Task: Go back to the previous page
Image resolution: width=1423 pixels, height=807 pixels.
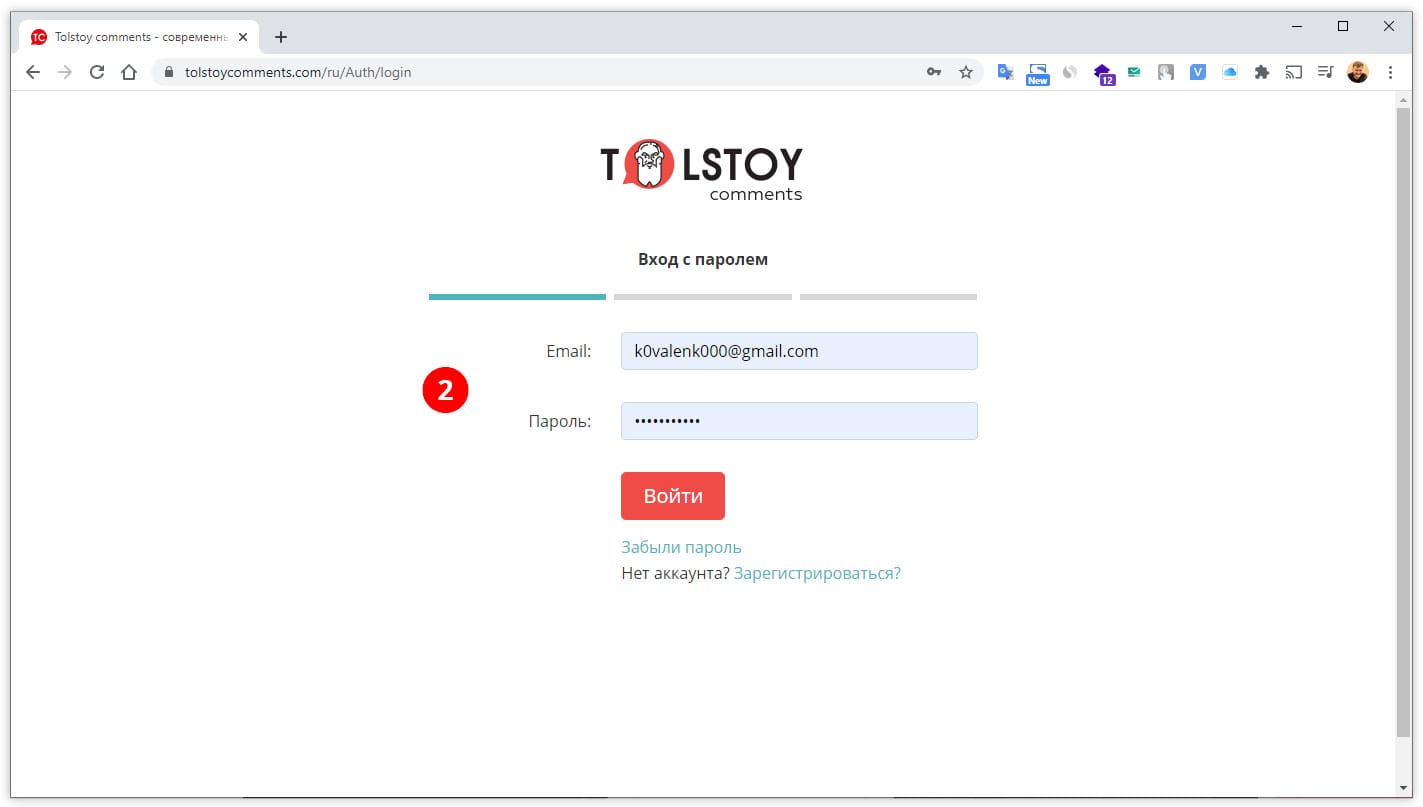Action: coord(33,72)
